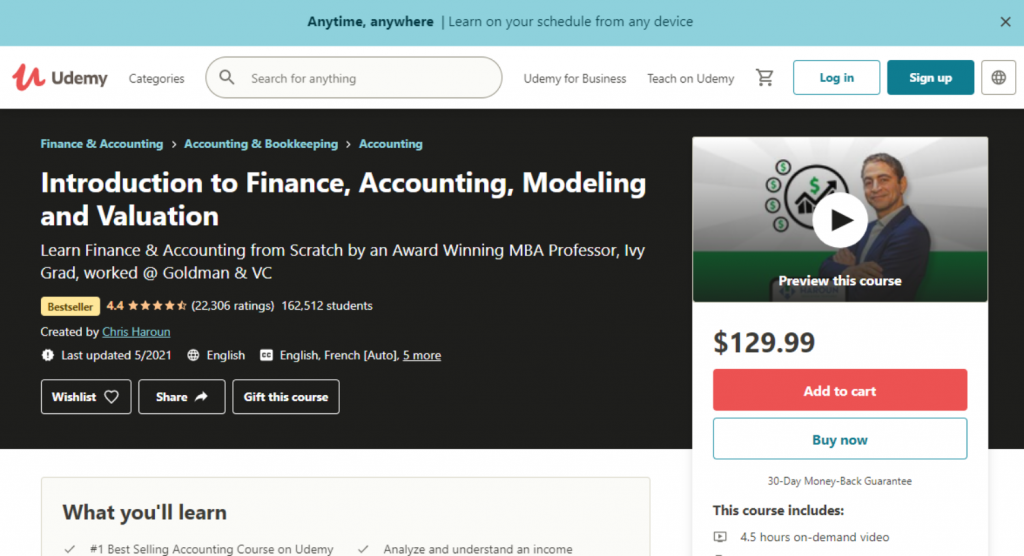The image size is (1024, 556).
Task: Click the Gift this course button
Action: coord(286,397)
